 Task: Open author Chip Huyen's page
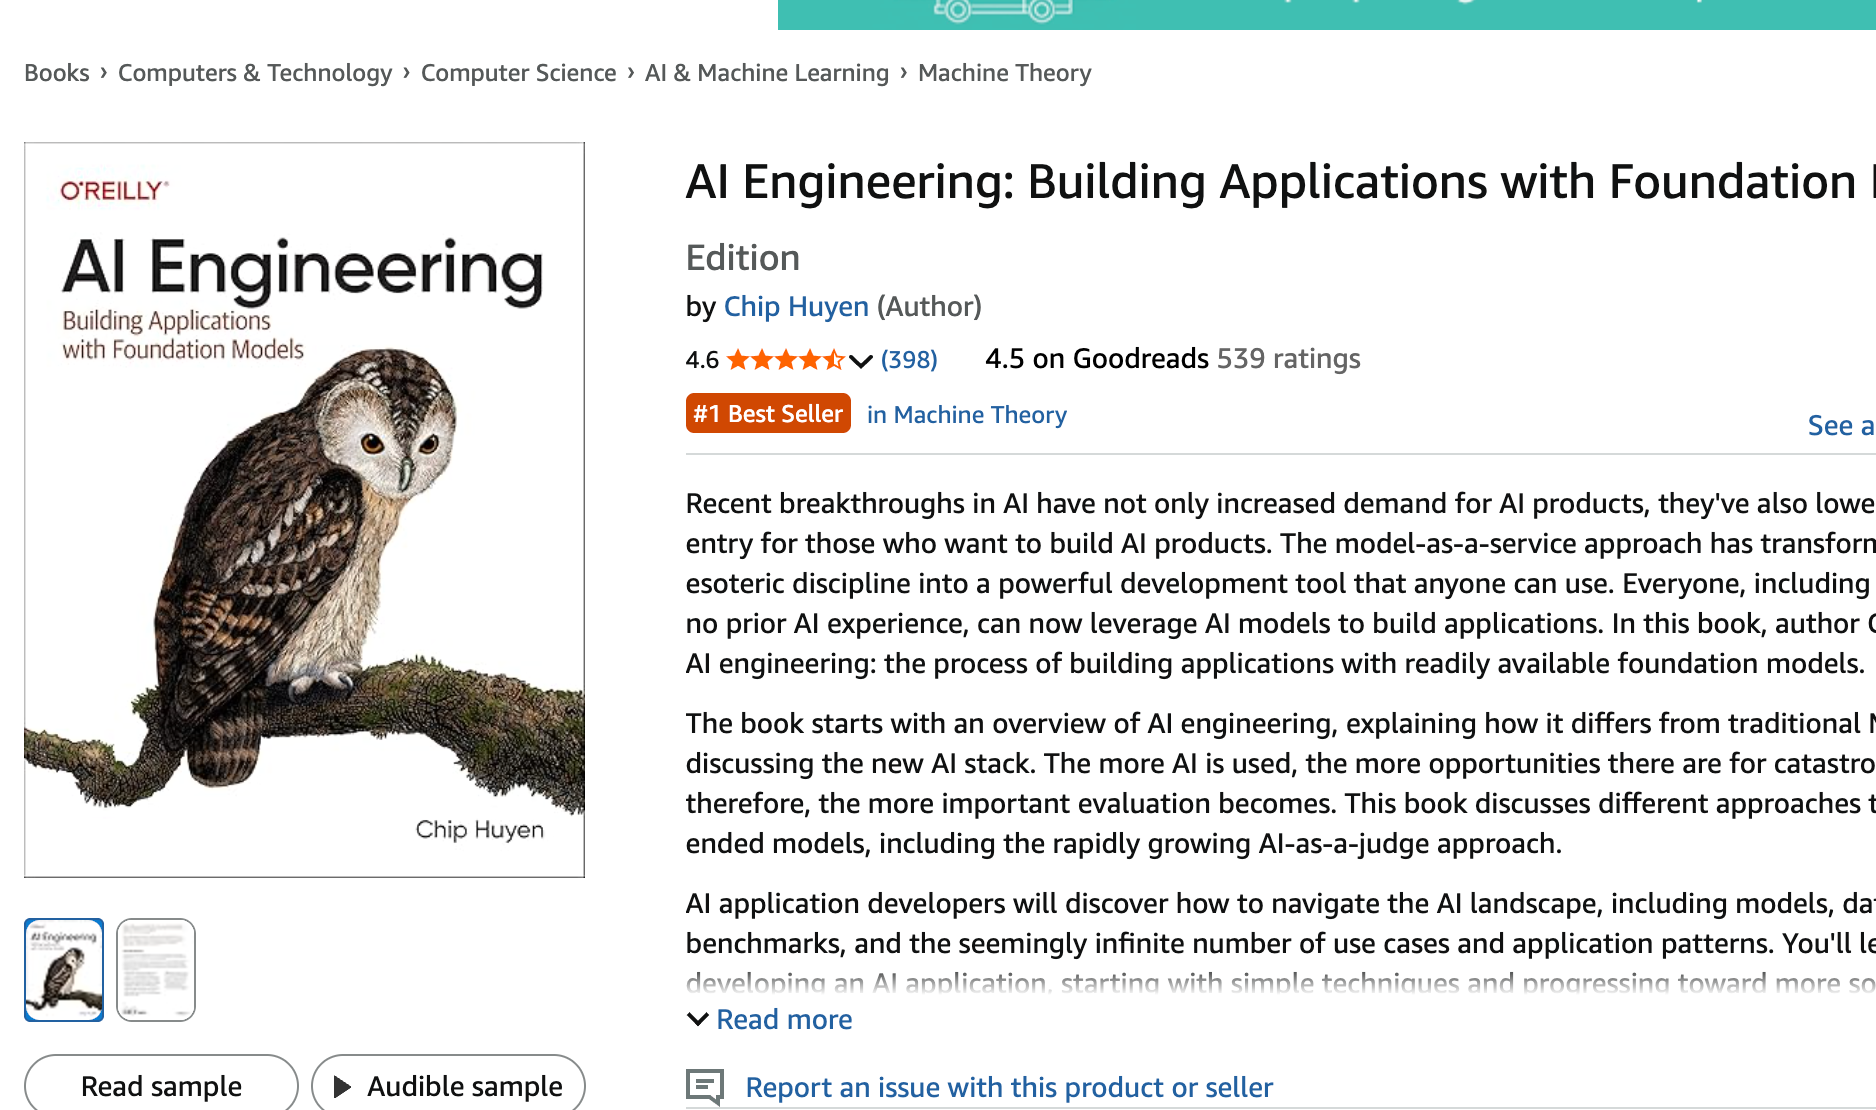[x=796, y=307]
